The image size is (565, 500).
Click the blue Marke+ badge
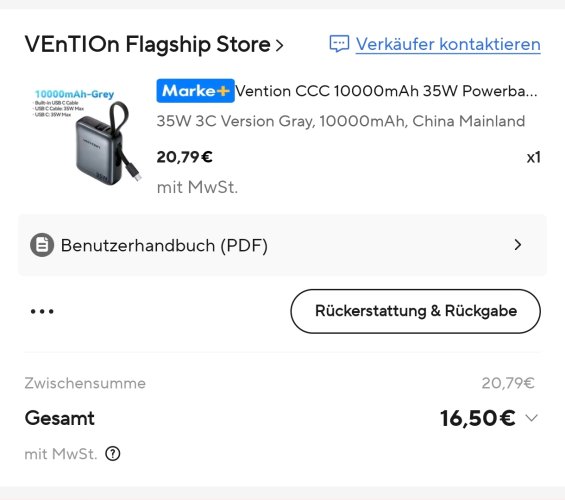click(x=195, y=91)
